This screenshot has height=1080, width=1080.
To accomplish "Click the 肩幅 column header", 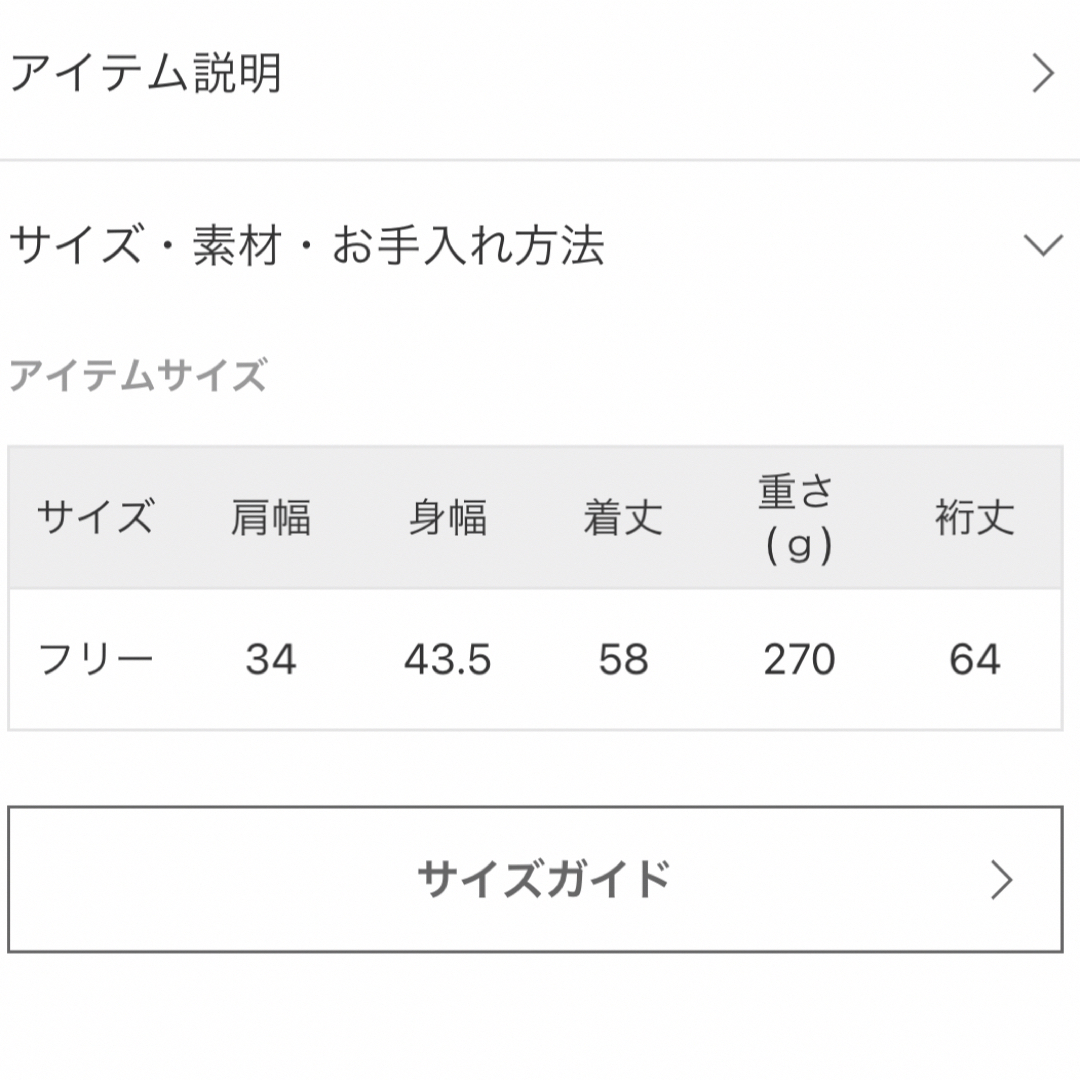I will 271,517.
